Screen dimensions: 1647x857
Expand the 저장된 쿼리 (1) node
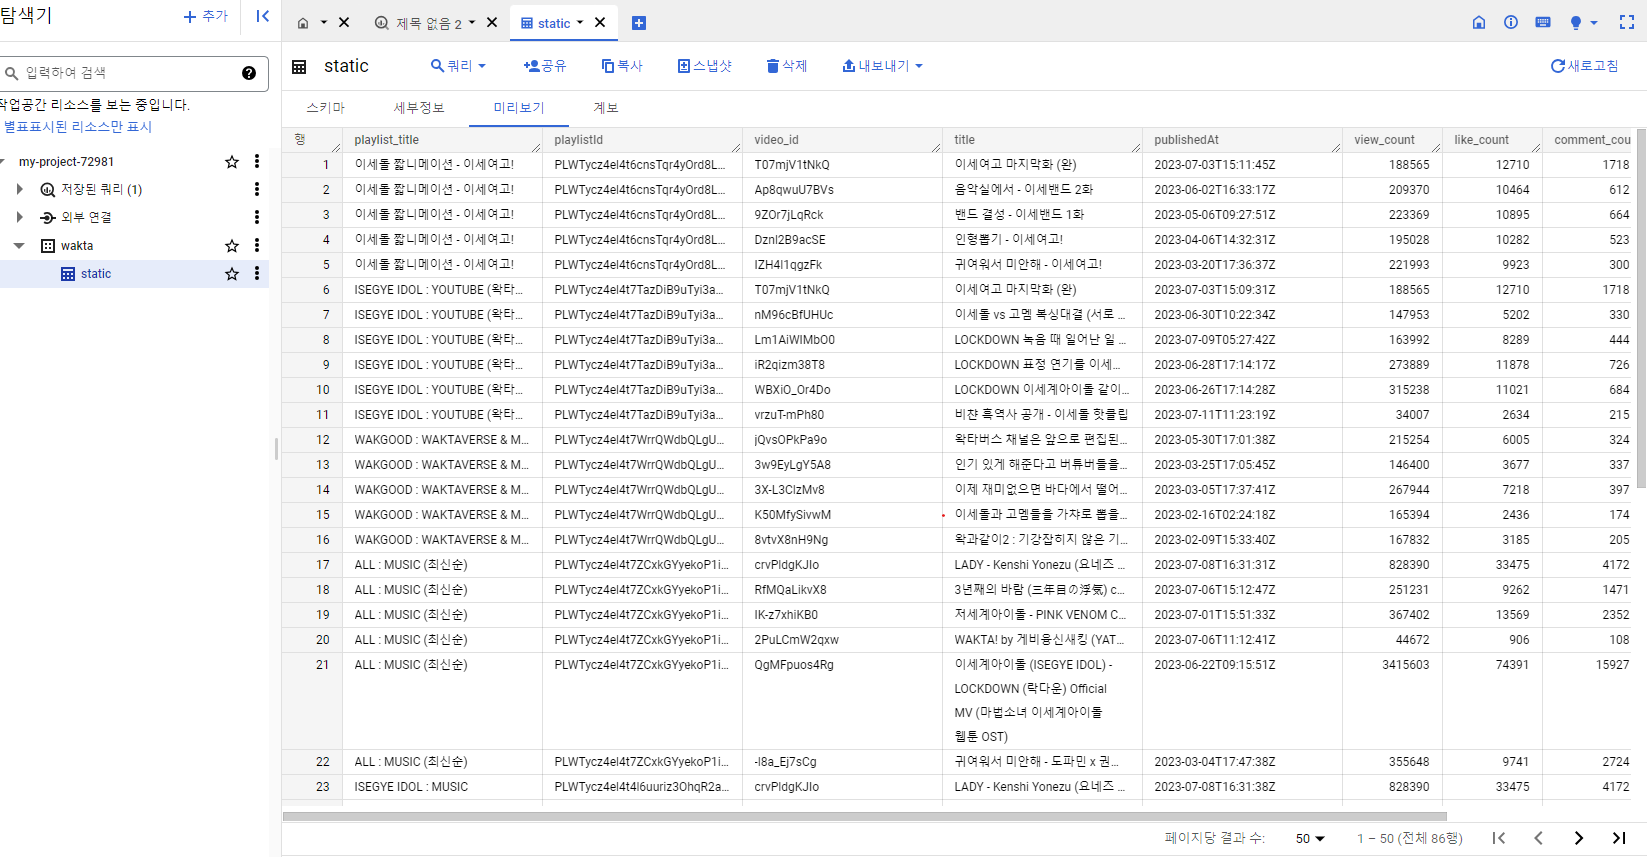[x=19, y=189]
